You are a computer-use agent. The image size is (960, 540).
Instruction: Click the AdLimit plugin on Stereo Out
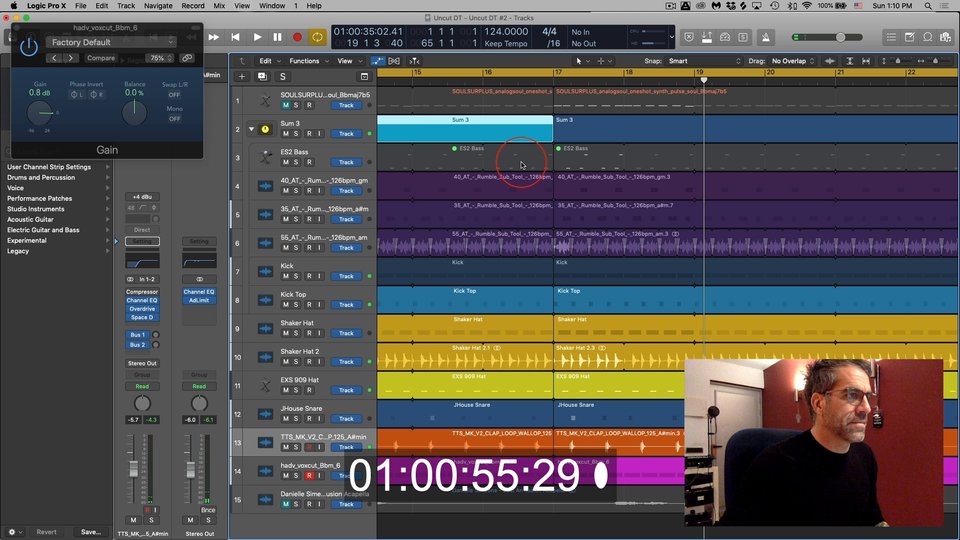pyautogui.click(x=199, y=301)
